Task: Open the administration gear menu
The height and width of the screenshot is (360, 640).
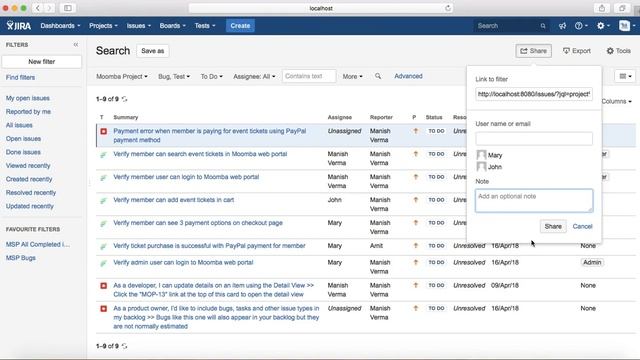Action: [603, 26]
